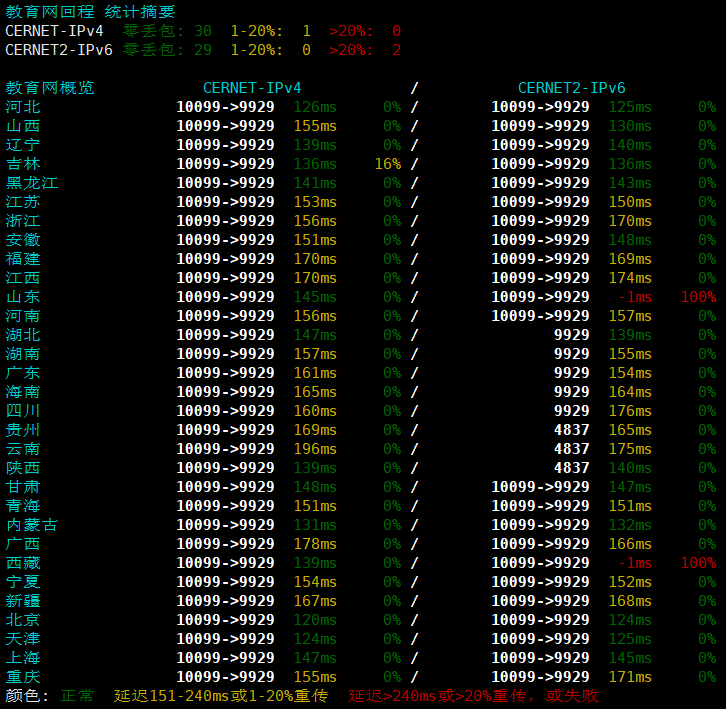Click the green 正常 legend text
This screenshot has height=709, width=726.
77,696
